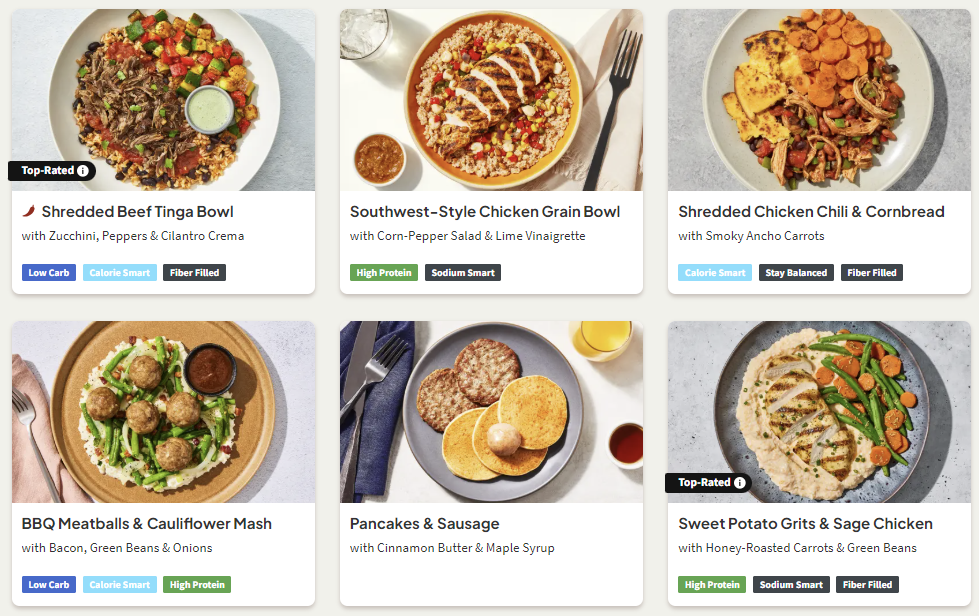
Task: Click the spicy chili pepper icon
Action: pyautogui.click(x=29, y=212)
